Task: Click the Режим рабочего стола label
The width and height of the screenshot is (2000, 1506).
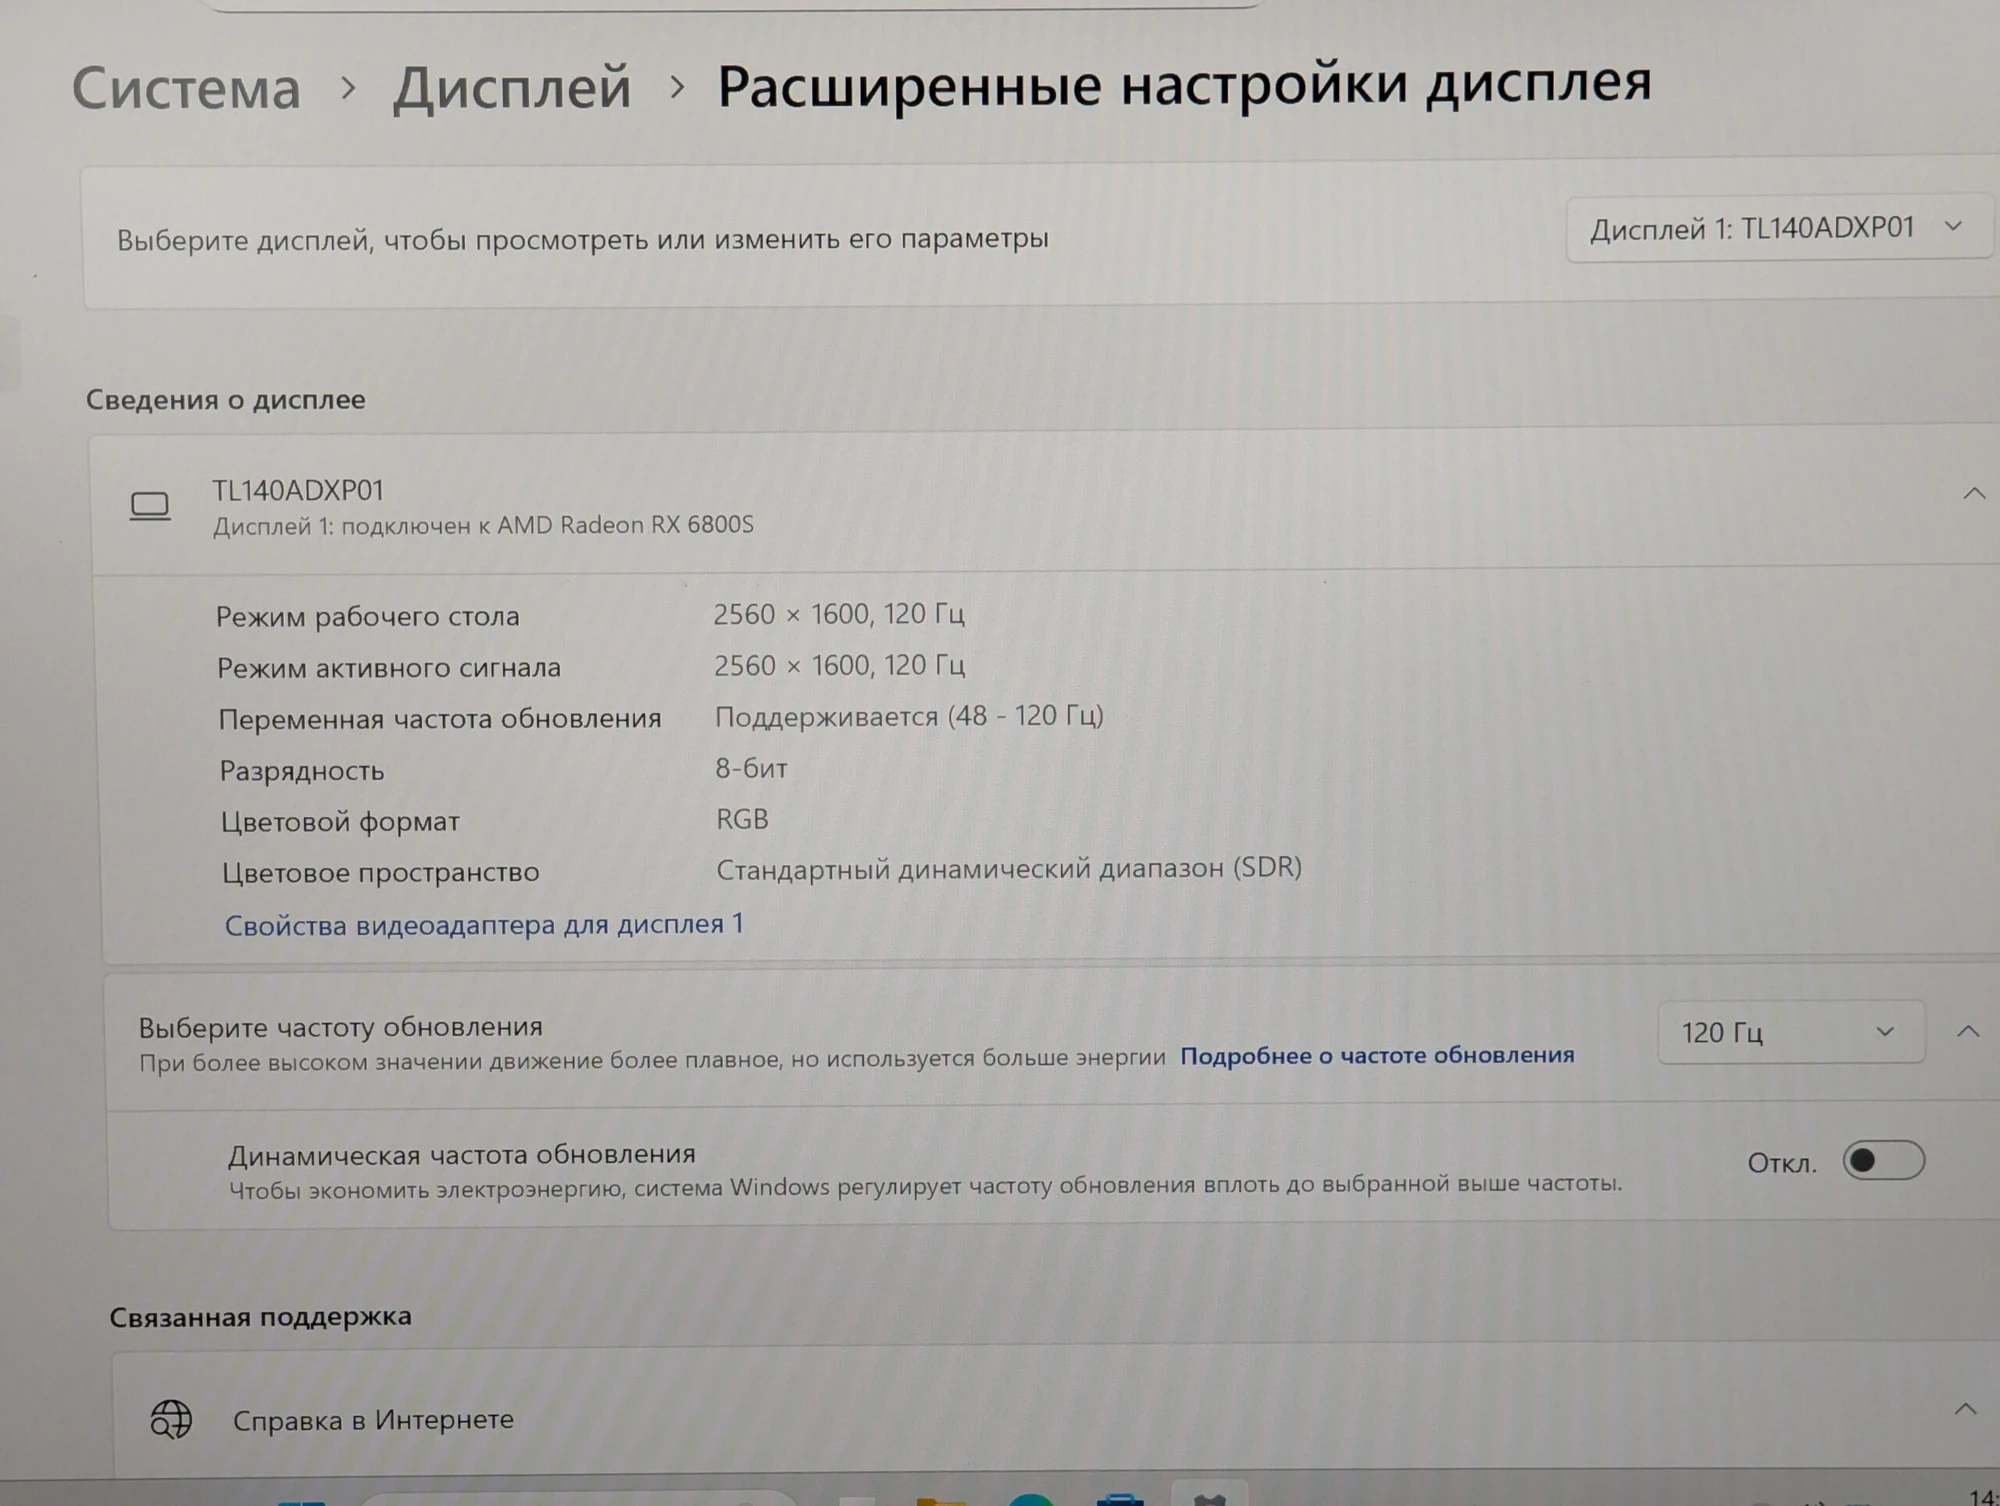Action: [368, 616]
